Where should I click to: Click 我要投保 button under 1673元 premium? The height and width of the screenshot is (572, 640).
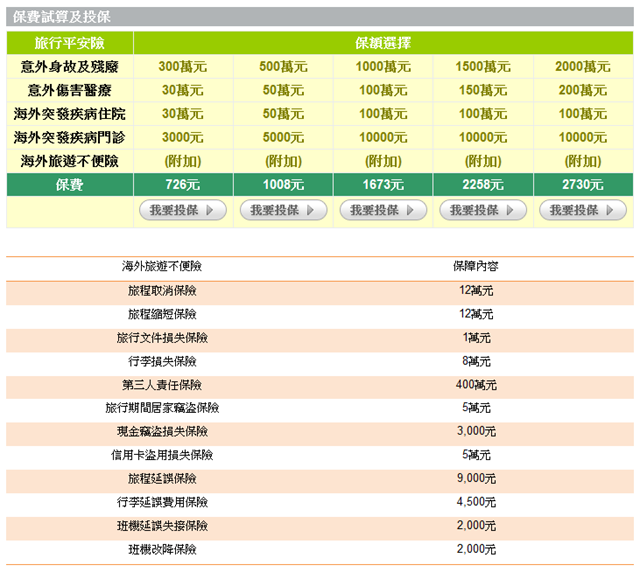point(383,210)
